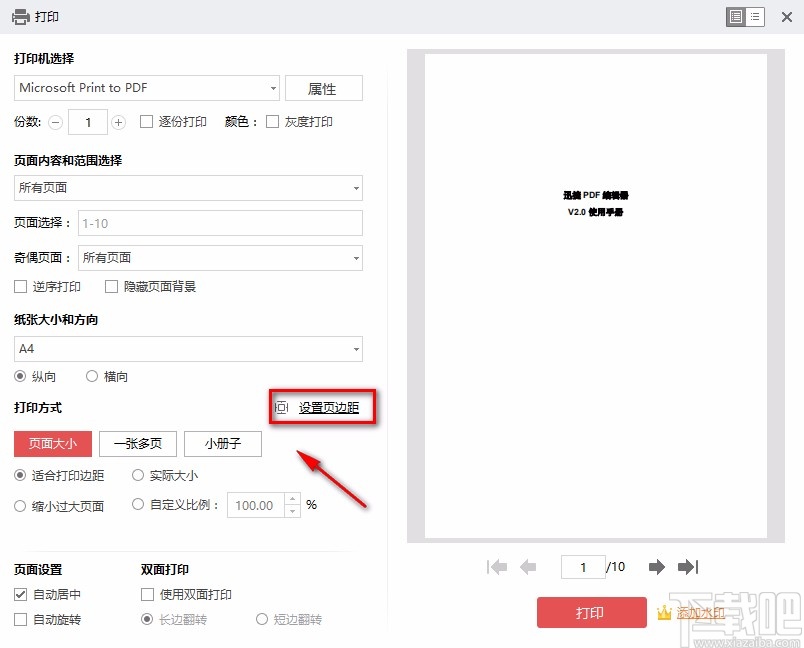Go to the previous page arrow icon
This screenshot has width=804, height=648.
tap(527, 567)
